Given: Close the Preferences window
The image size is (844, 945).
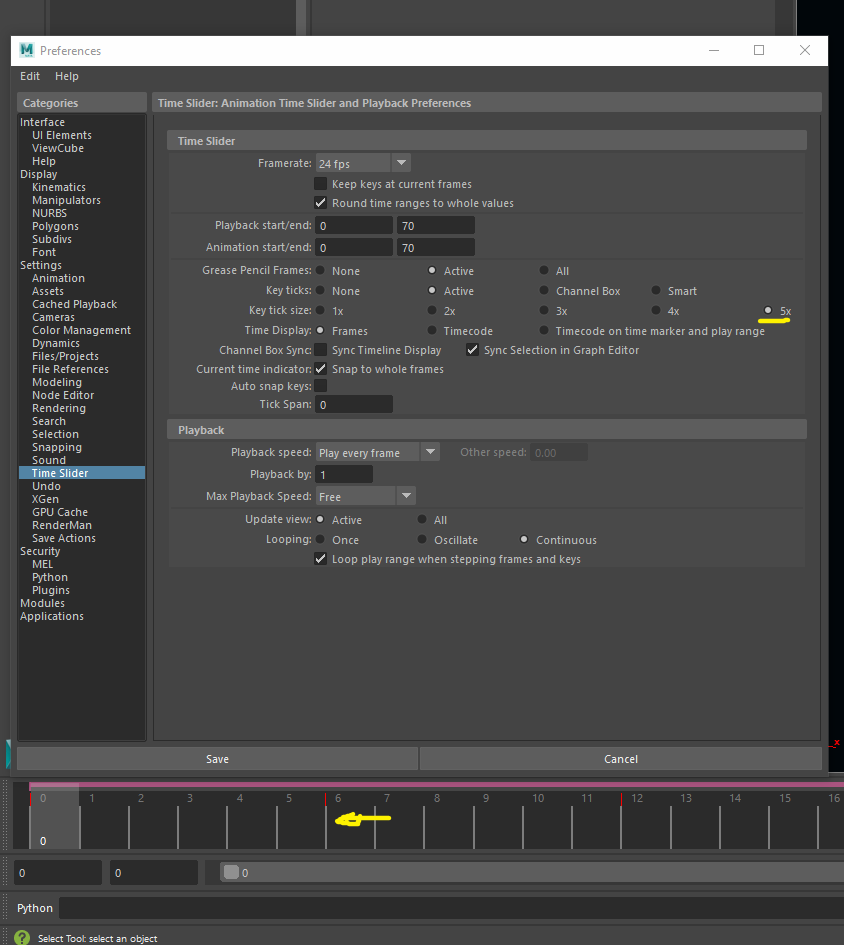Looking at the screenshot, I should click(805, 51).
